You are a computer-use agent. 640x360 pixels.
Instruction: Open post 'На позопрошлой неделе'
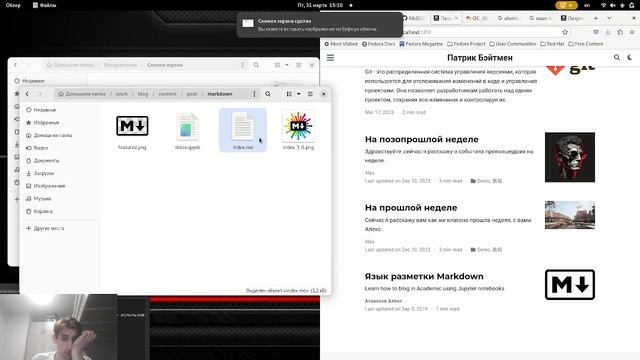(x=422, y=139)
